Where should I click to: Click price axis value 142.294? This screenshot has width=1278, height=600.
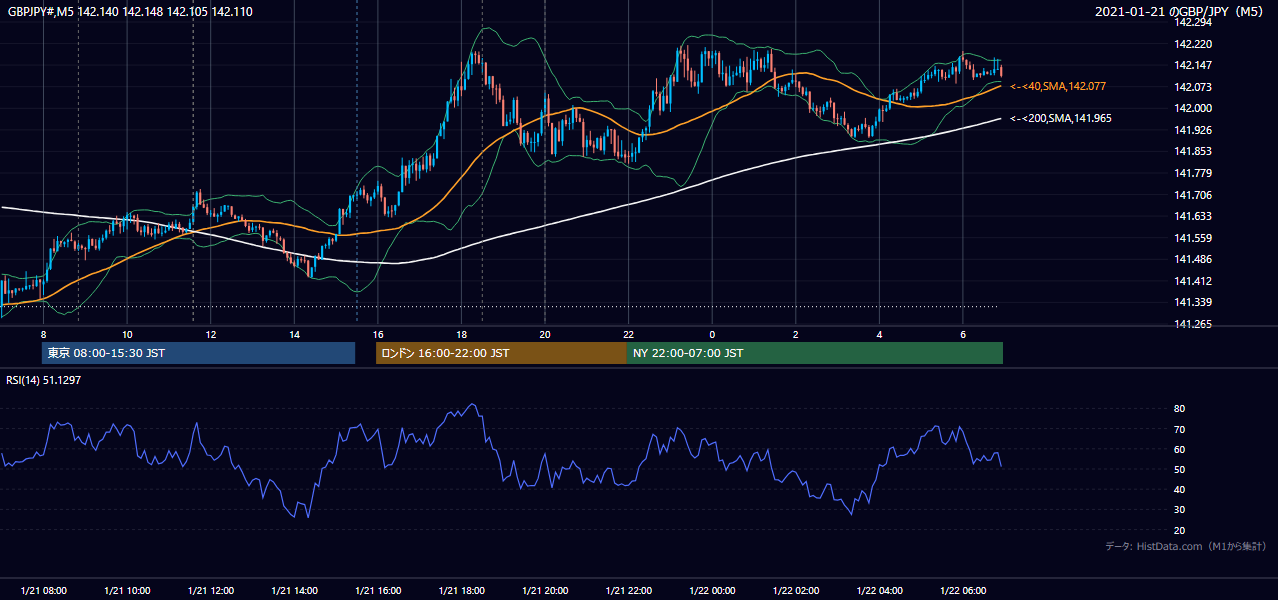(x=1193, y=22)
